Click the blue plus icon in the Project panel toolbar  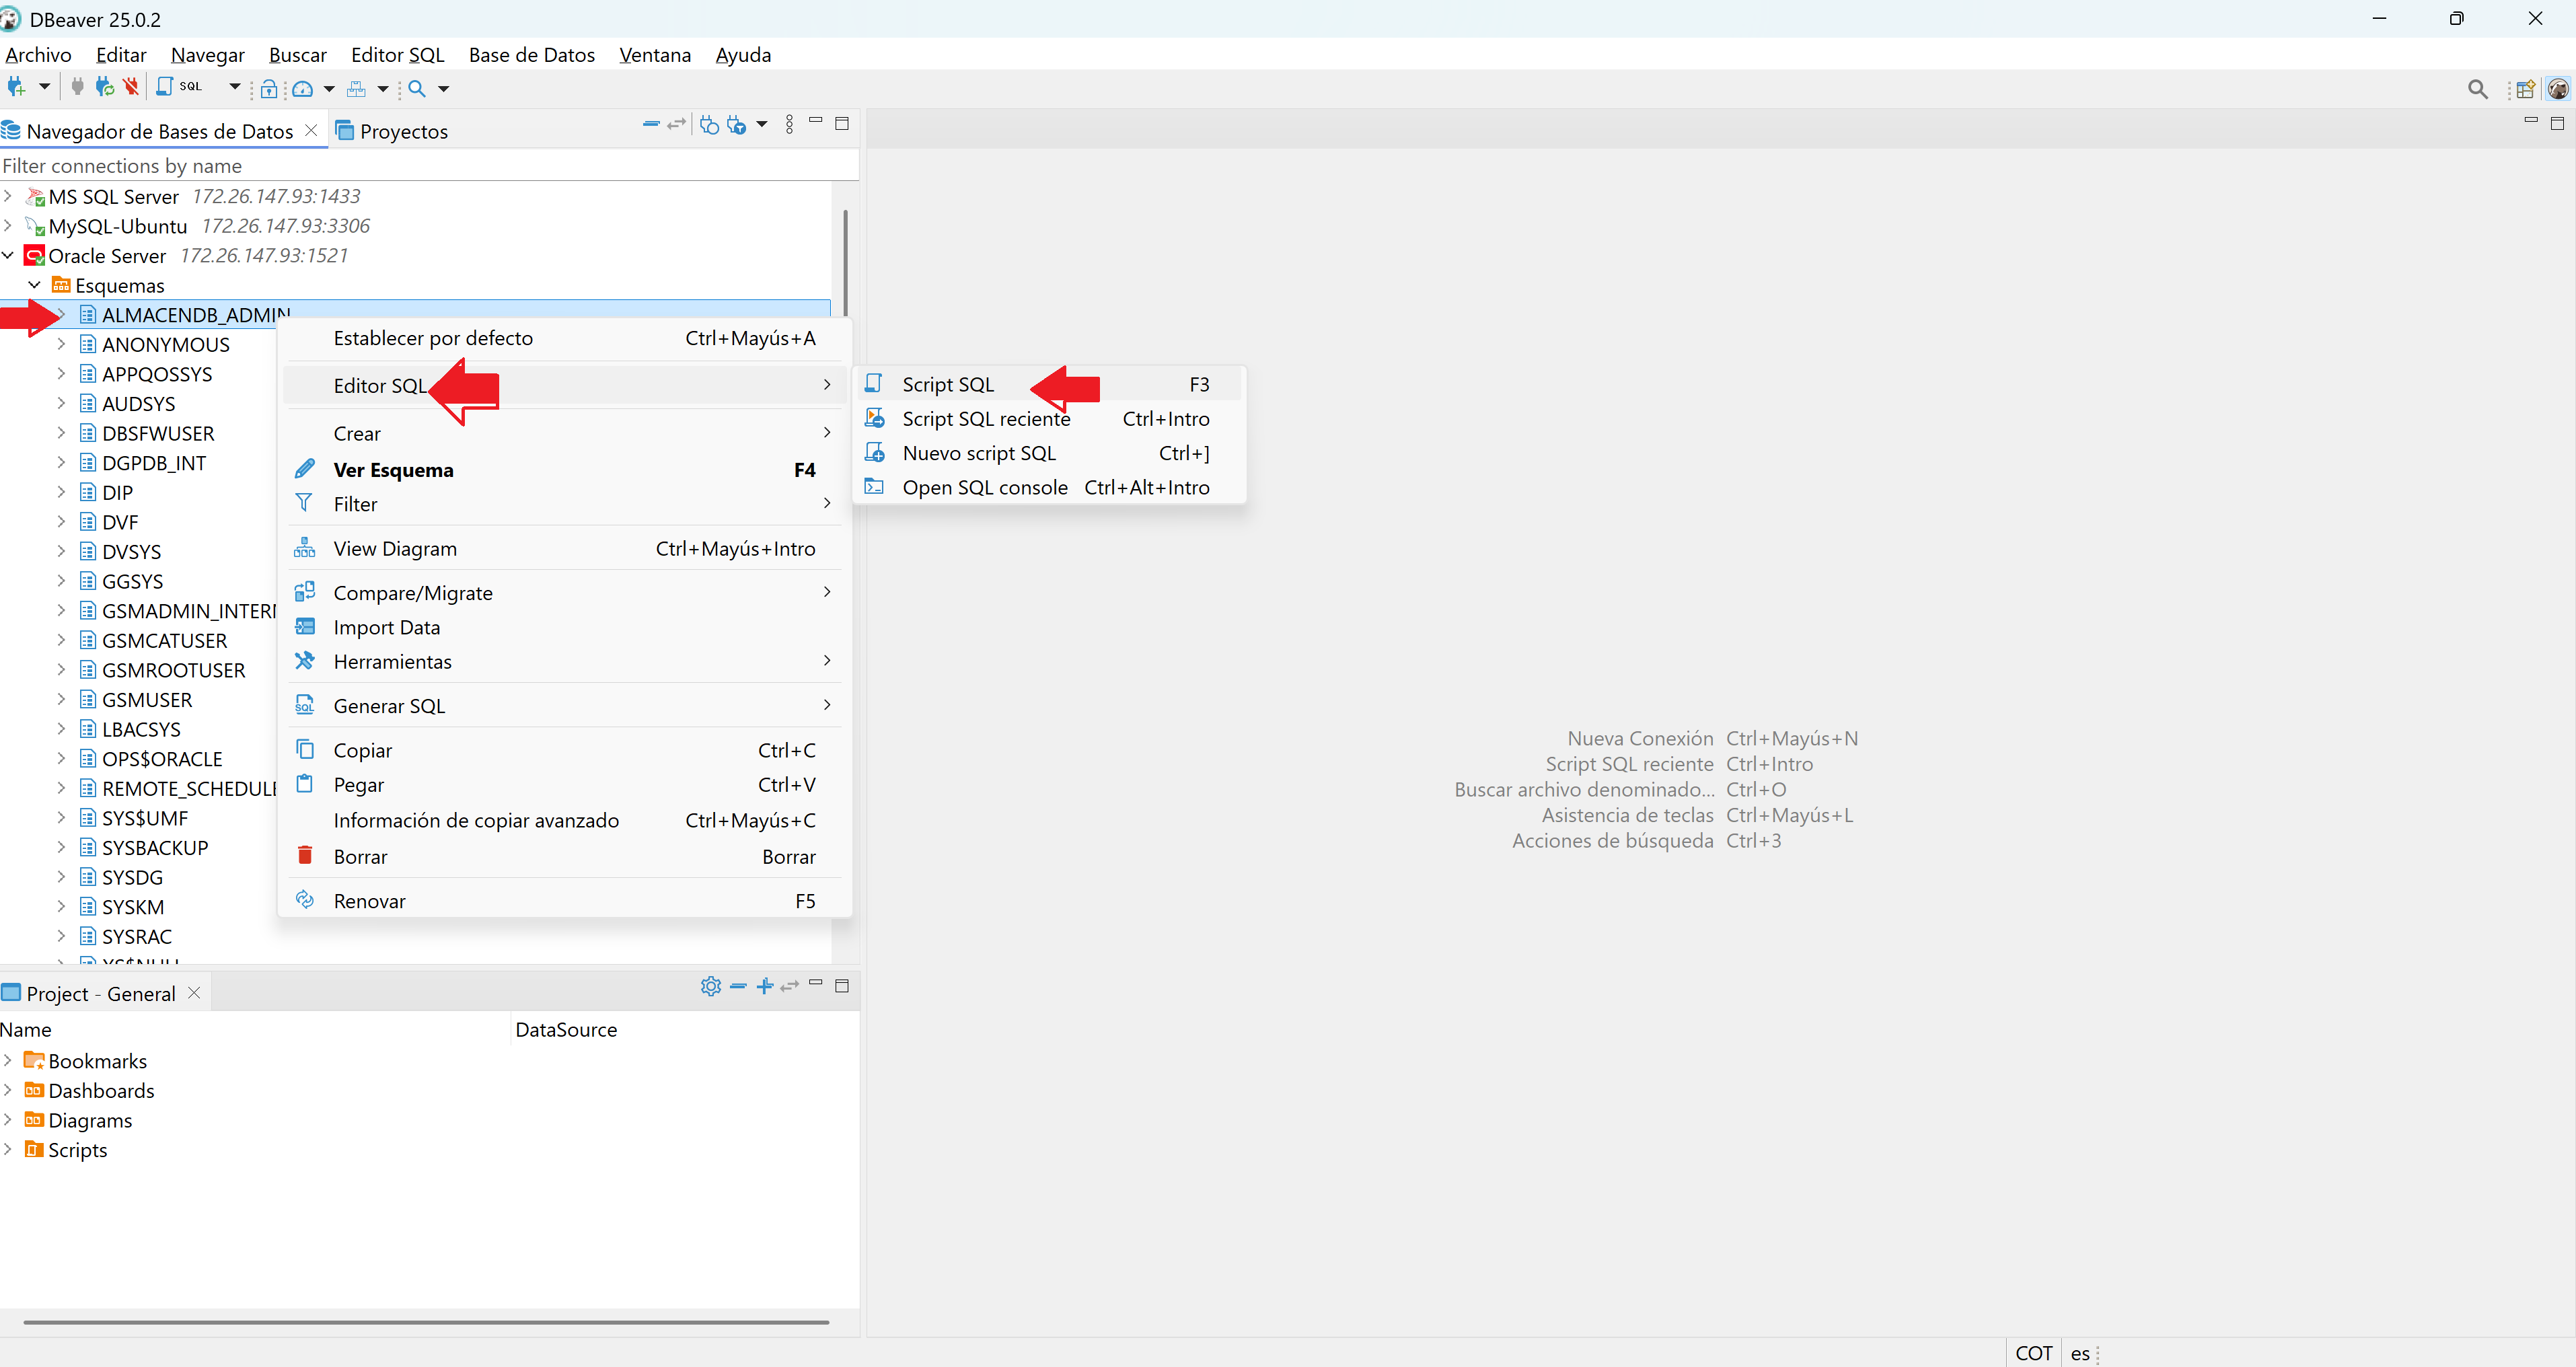point(765,986)
